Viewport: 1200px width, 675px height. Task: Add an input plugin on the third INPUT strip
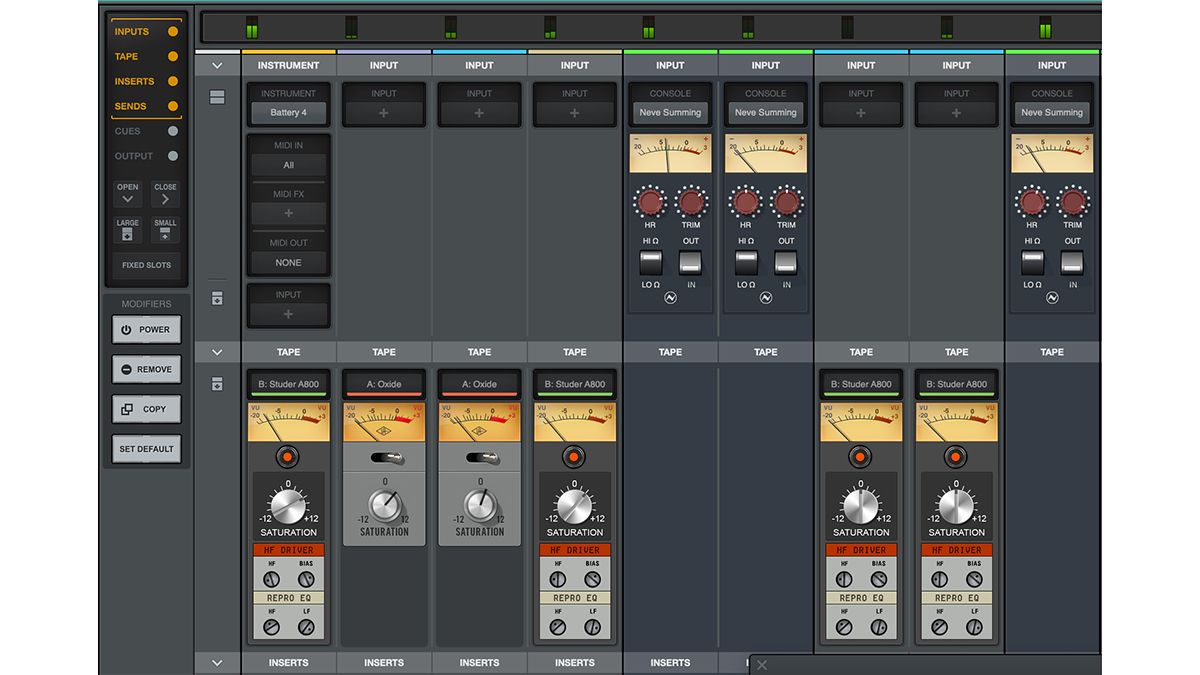(x=575, y=113)
